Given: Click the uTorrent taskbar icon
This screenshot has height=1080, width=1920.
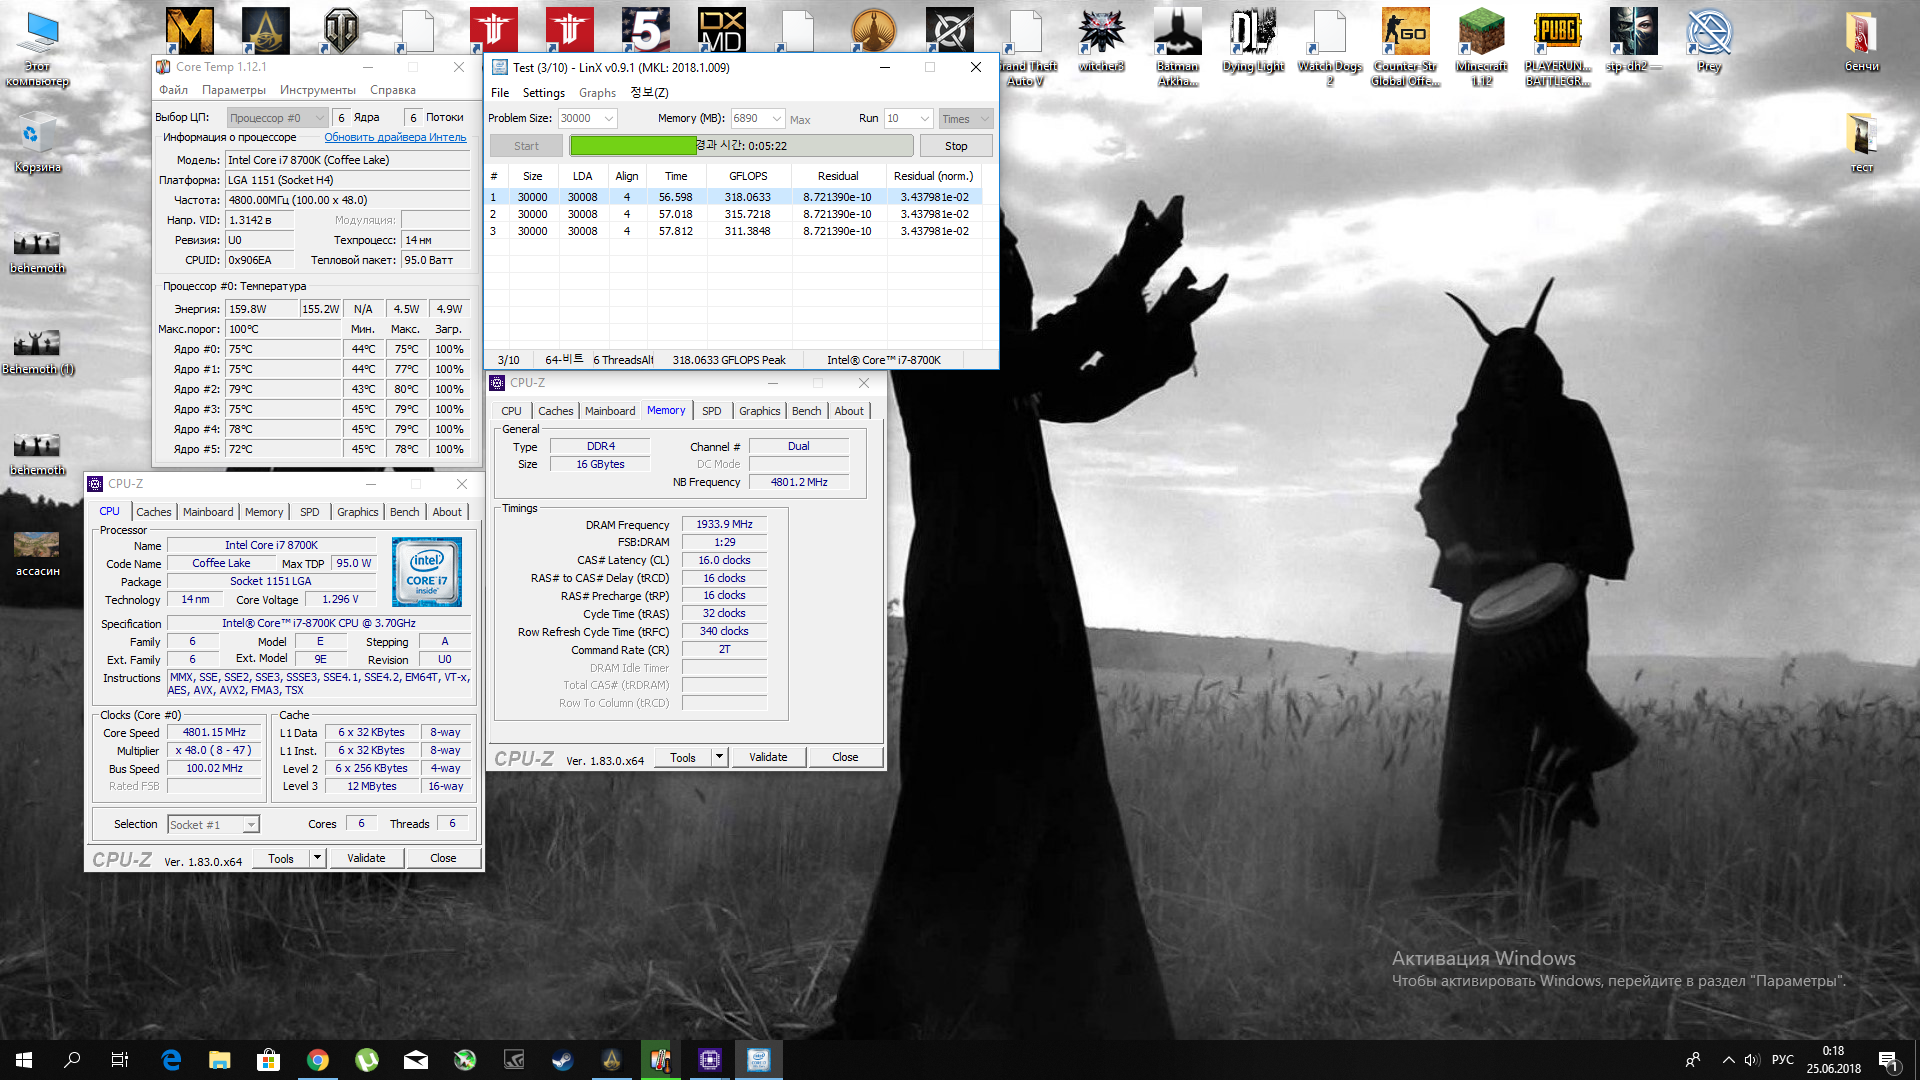Looking at the screenshot, I should 367,1060.
